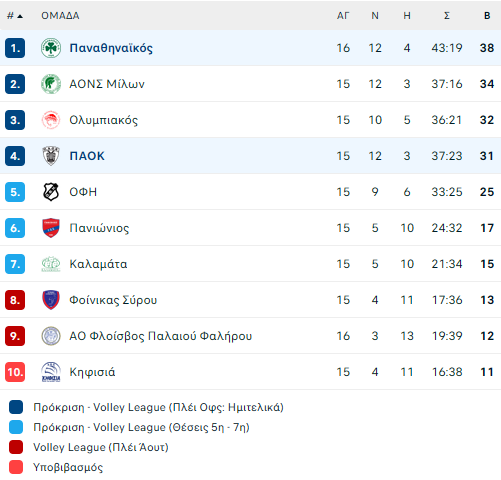The width and height of the screenshot is (501, 480).
Task: Open the Πανιώνιος team name link
Action: pos(99,228)
